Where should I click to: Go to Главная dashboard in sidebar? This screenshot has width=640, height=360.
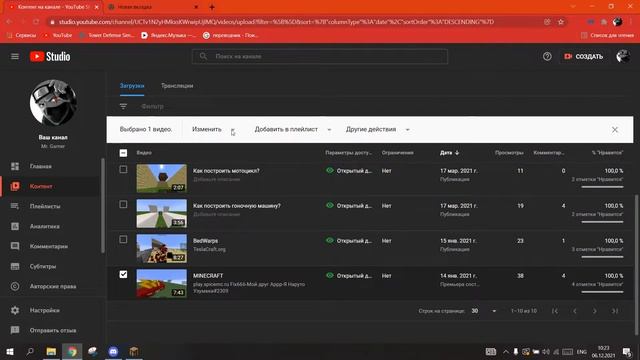[x=40, y=166]
